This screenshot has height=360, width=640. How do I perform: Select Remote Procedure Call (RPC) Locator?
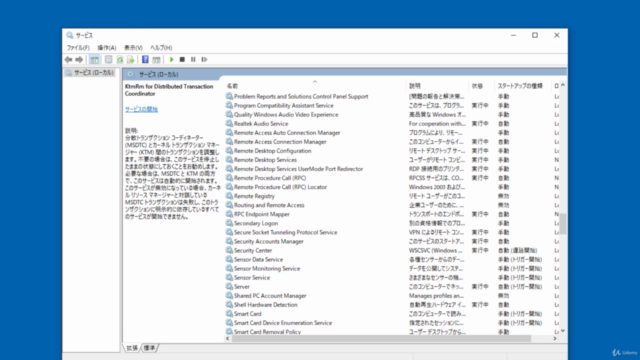(280, 187)
